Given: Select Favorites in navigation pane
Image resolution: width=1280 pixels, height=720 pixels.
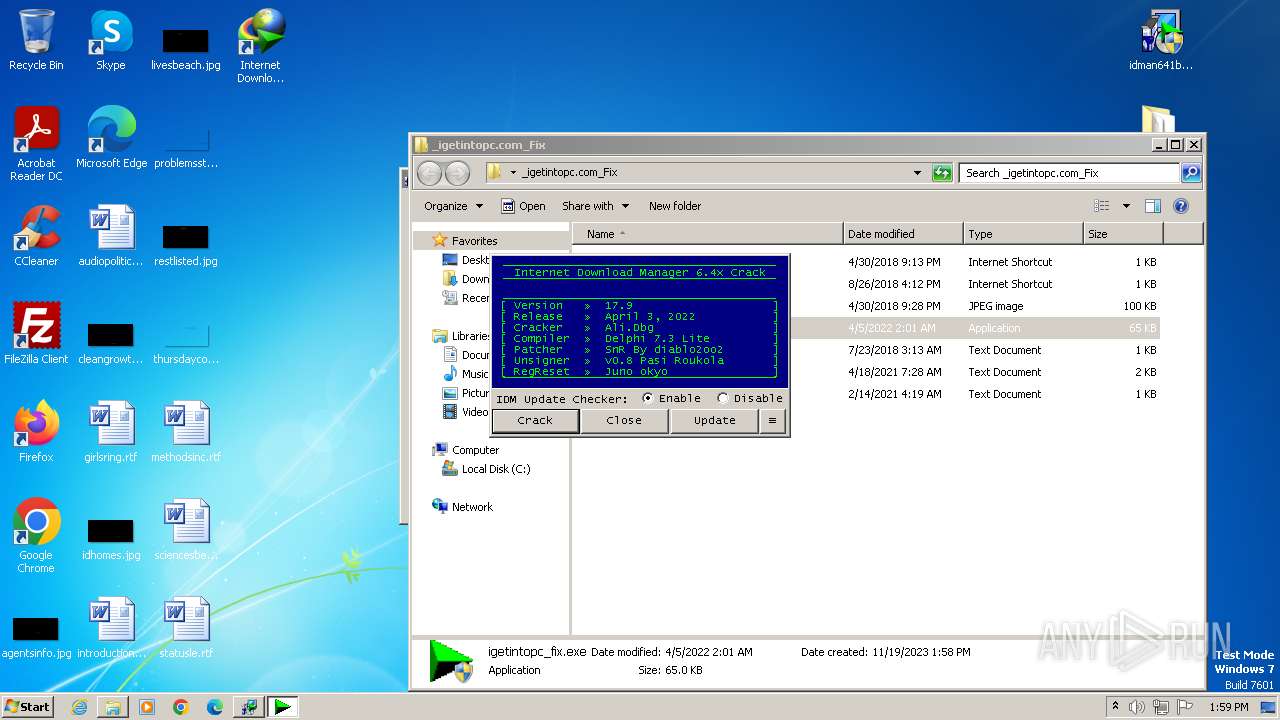Looking at the screenshot, I should pos(474,241).
